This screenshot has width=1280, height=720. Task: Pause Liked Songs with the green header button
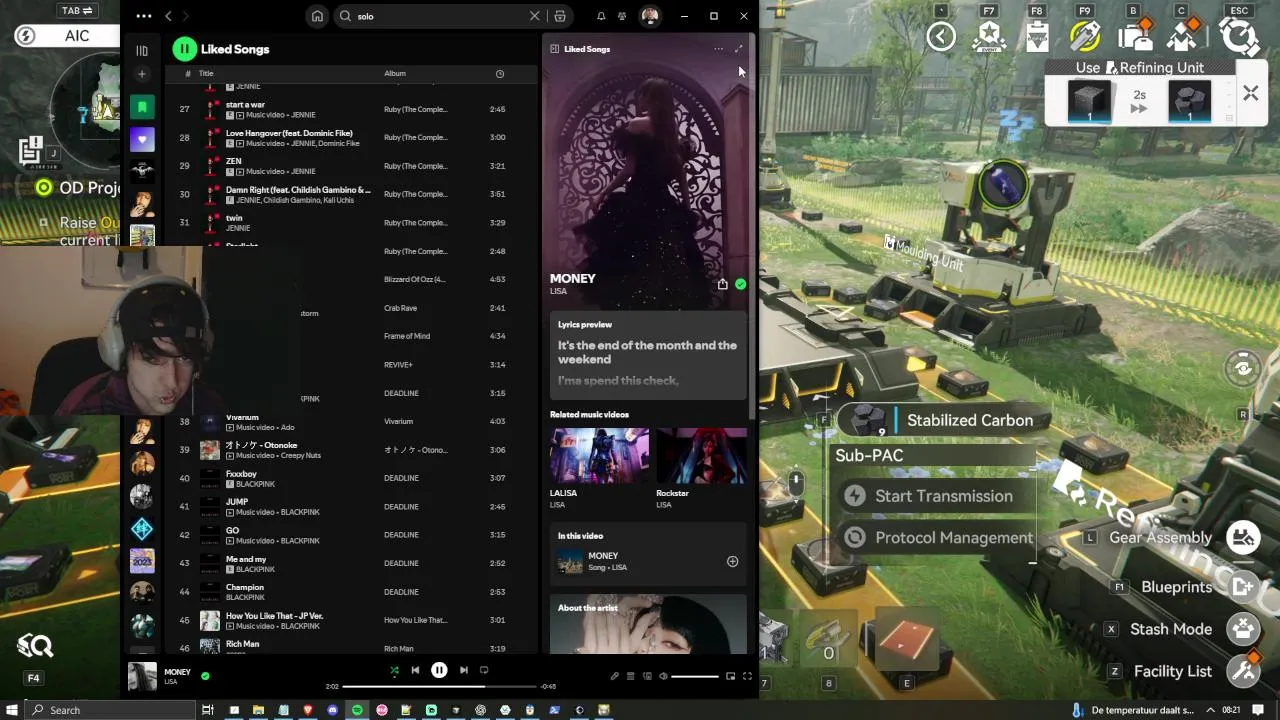point(184,49)
